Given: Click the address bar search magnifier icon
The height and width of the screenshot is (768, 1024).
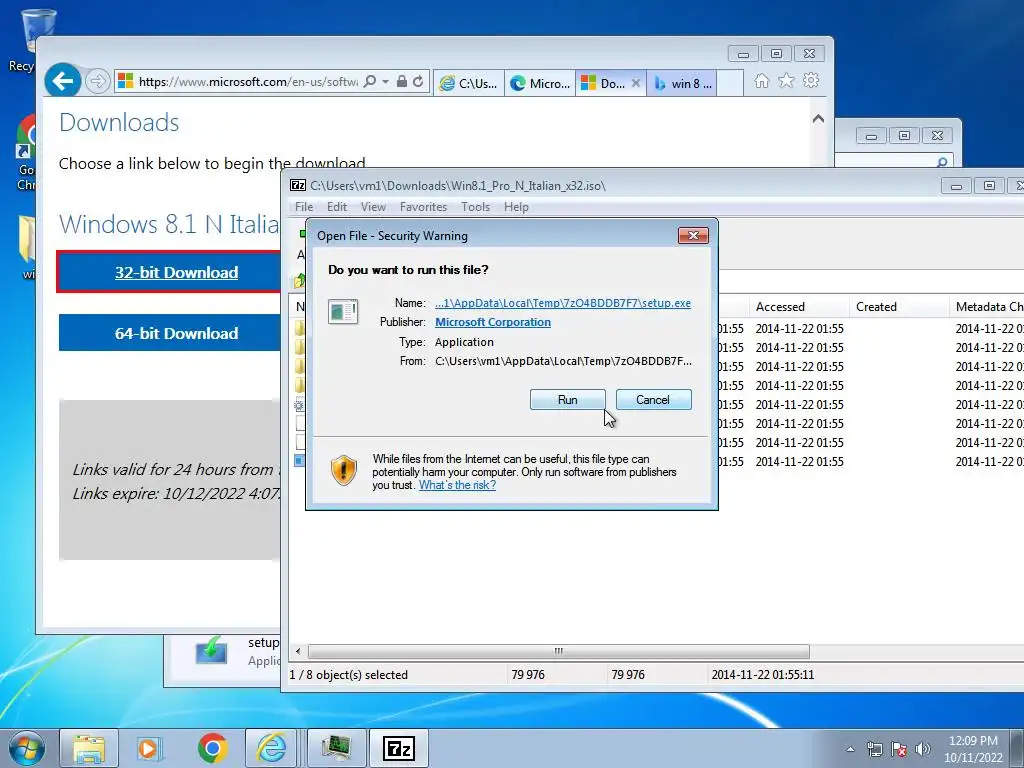Looking at the screenshot, I should (370, 82).
